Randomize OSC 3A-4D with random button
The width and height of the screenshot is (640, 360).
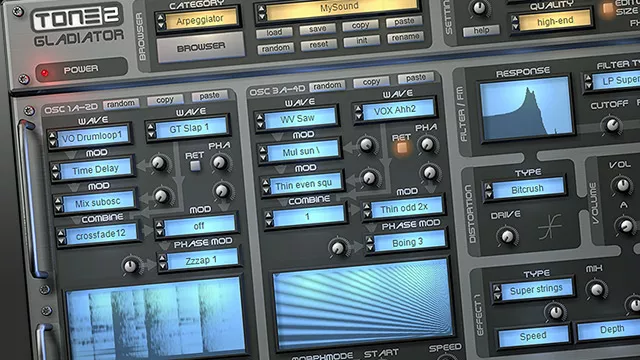pos(327,85)
